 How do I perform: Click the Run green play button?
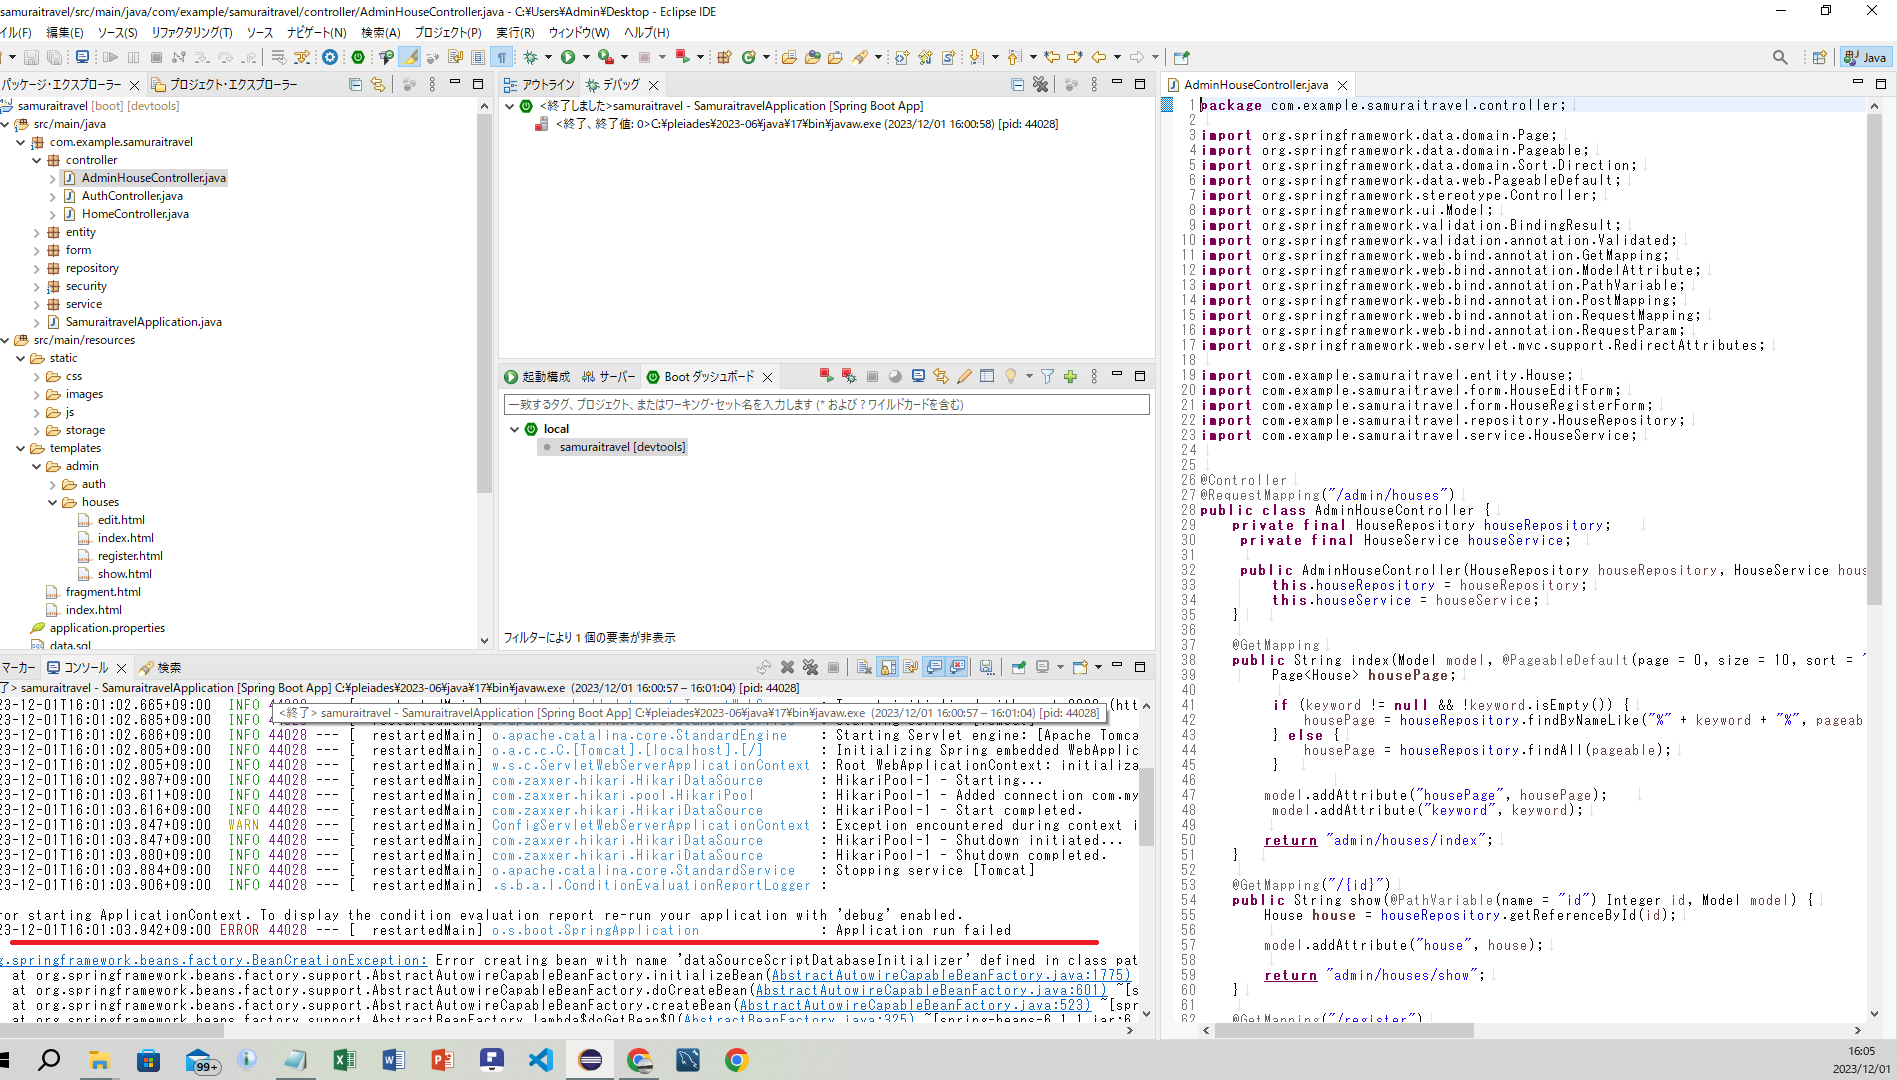coord(567,57)
